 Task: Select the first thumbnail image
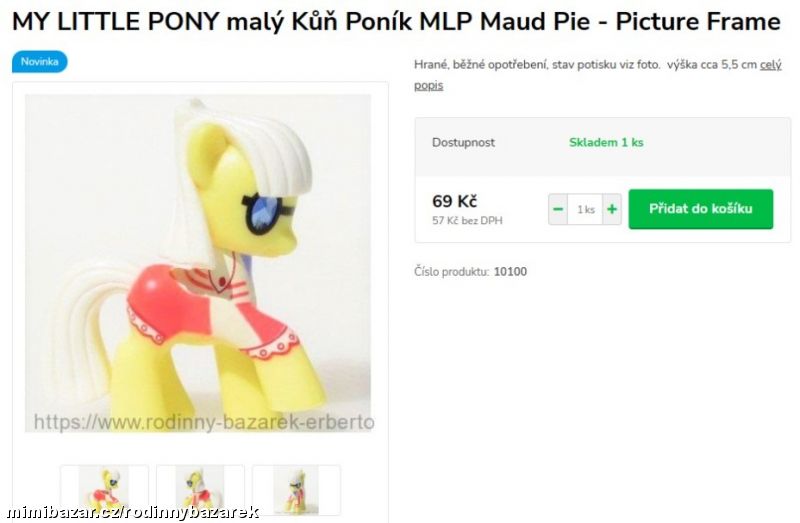point(104,491)
